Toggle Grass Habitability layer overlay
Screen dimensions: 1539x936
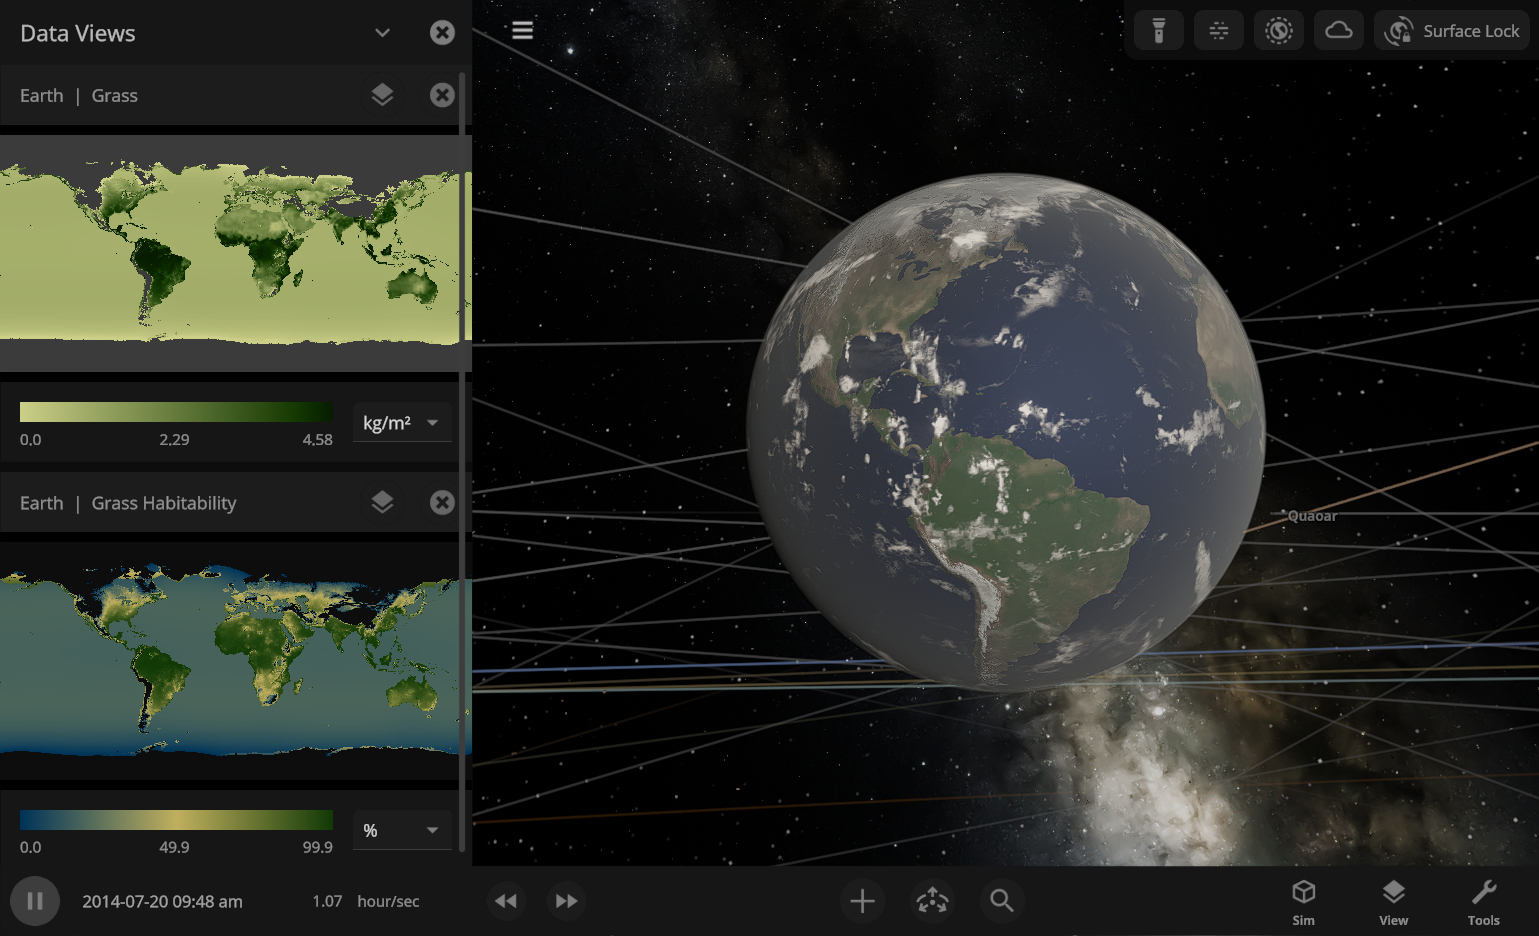382,503
